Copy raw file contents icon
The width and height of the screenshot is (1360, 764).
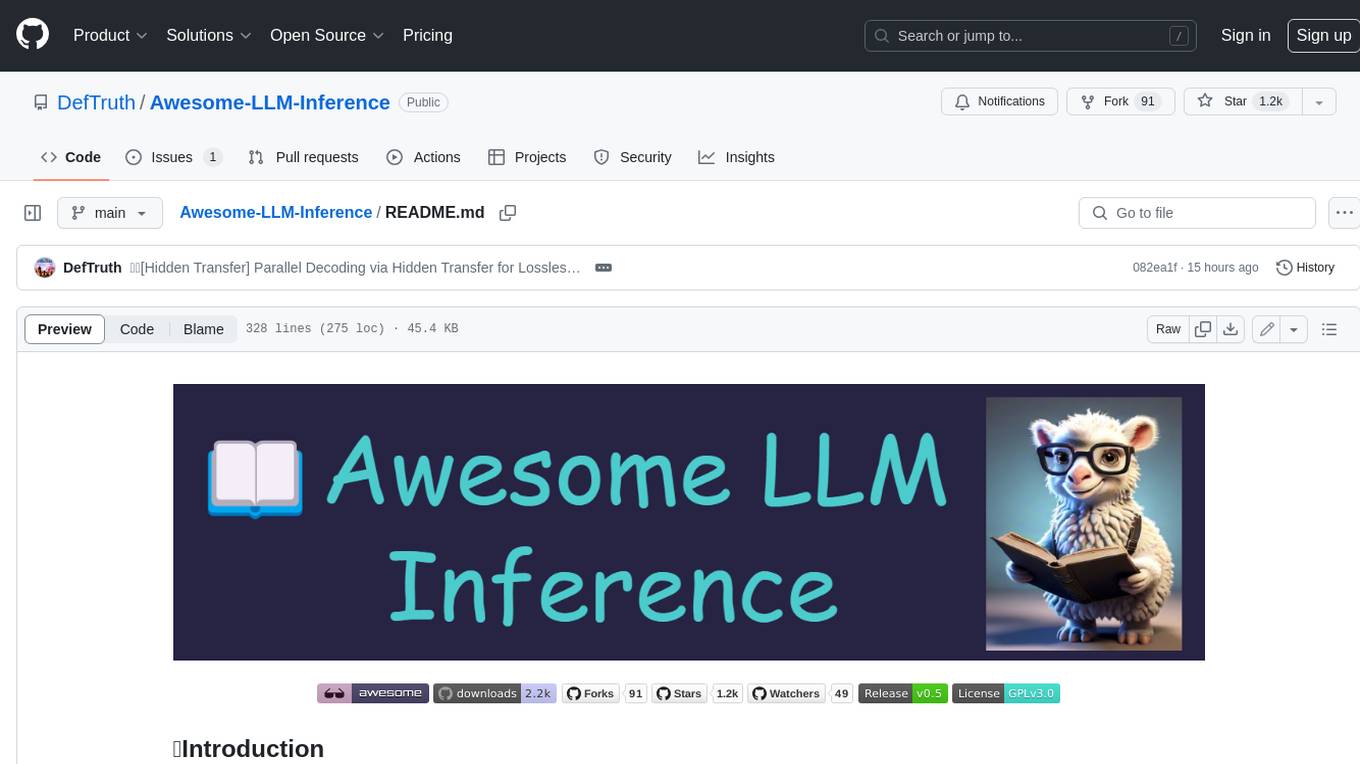(1203, 329)
